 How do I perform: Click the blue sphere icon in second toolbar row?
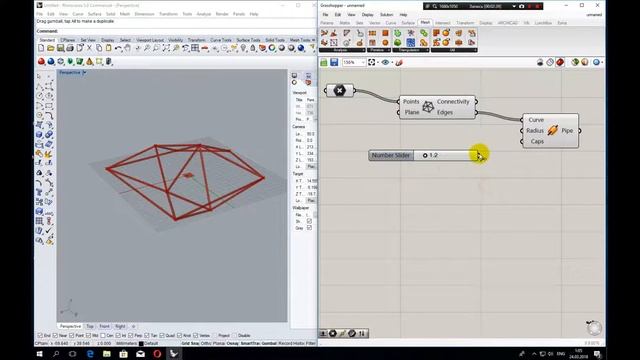point(51,62)
